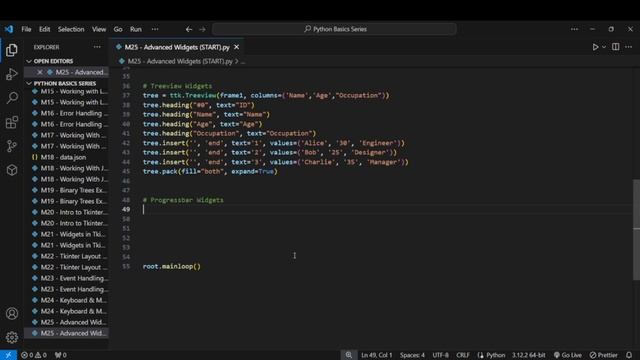The width and height of the screenshot is (640, 360).
Task: Open title bar layout ellipsis menu
Action: 574,29
